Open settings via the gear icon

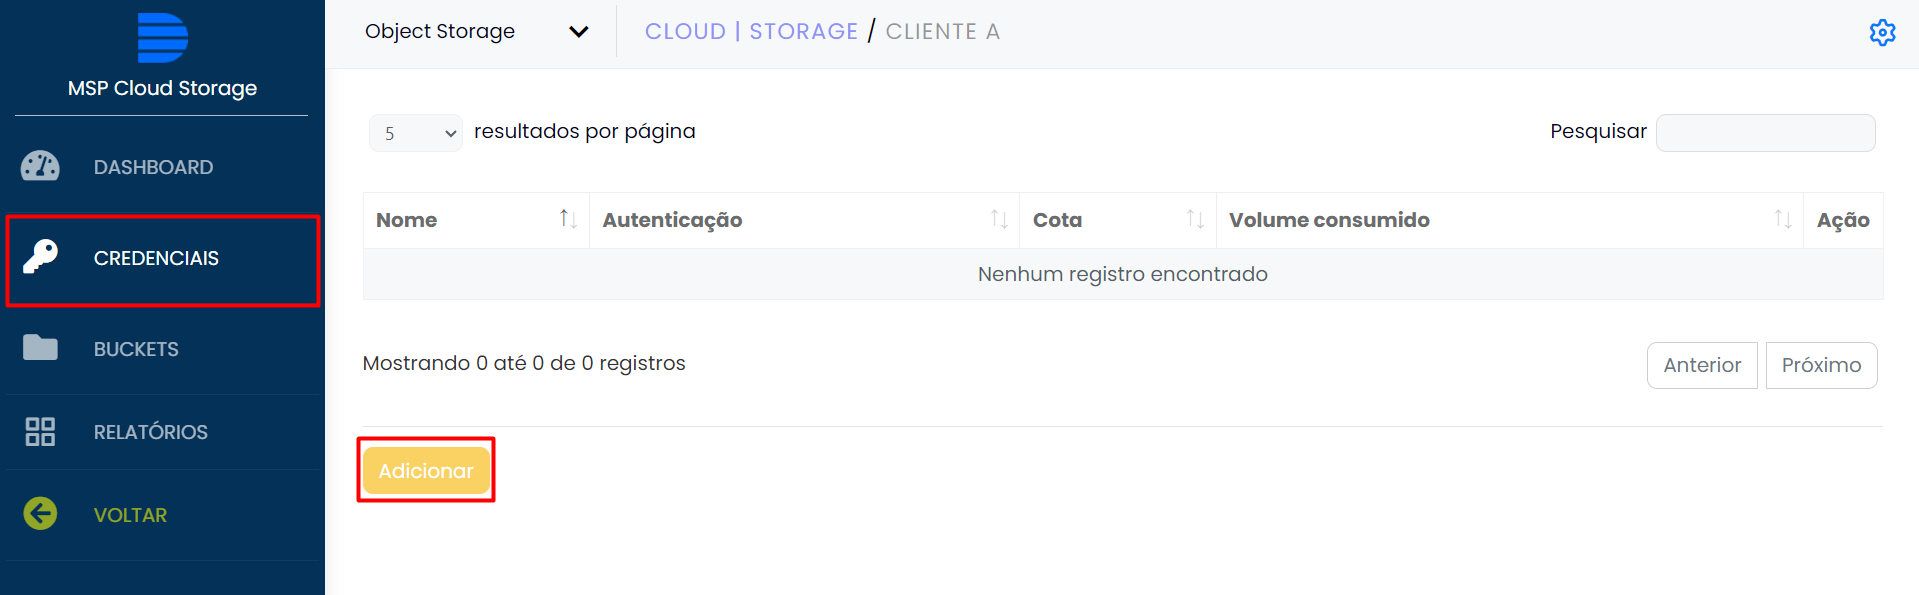1882,32
